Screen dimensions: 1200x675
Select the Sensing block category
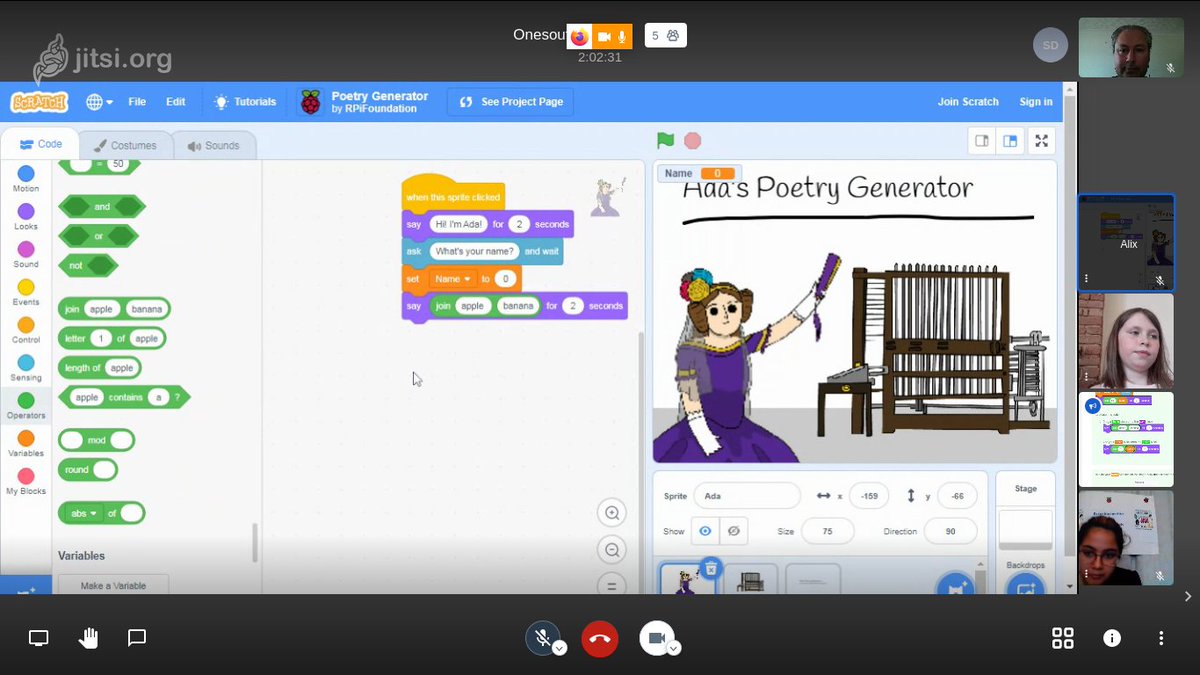[x=26, y=368]
